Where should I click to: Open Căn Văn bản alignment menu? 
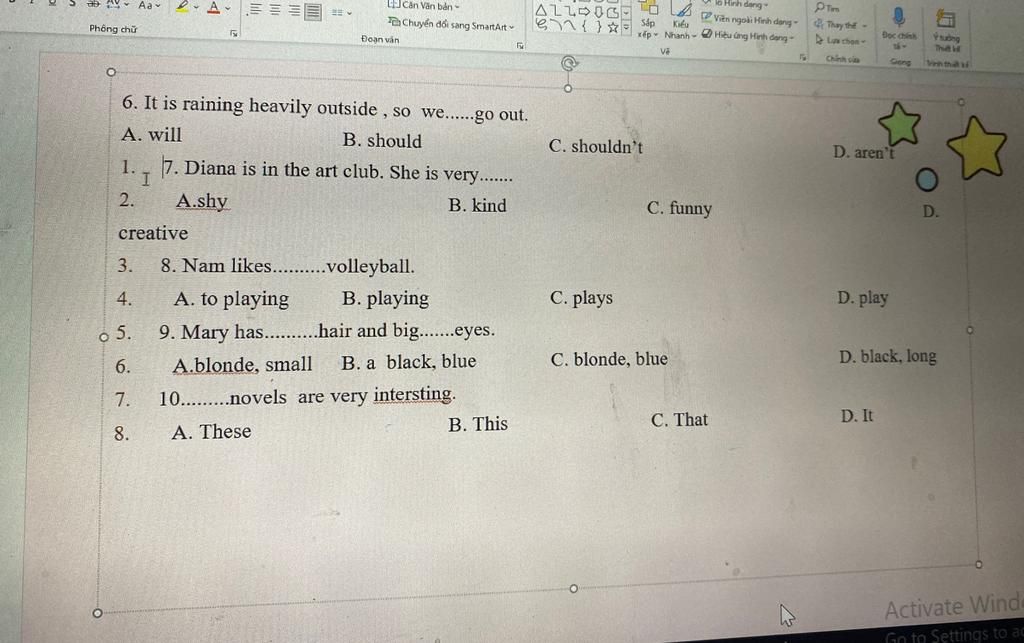424,5
